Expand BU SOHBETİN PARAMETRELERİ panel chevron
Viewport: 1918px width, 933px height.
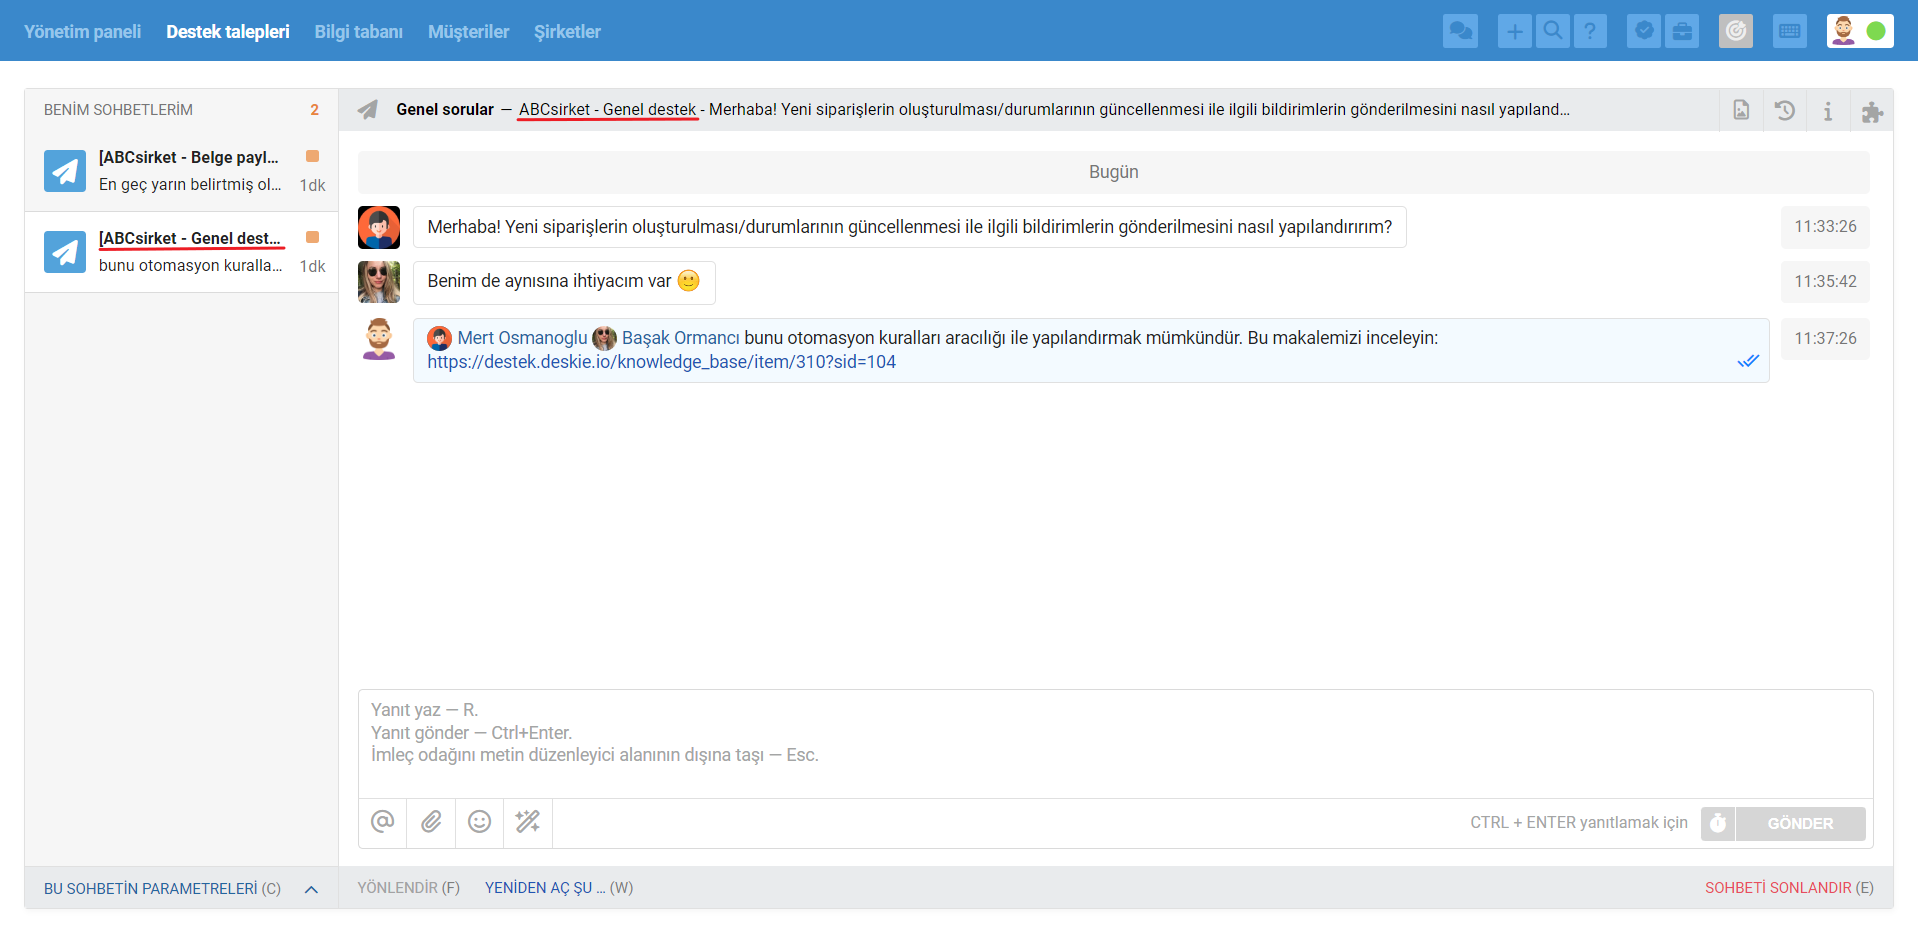[311, 889]
